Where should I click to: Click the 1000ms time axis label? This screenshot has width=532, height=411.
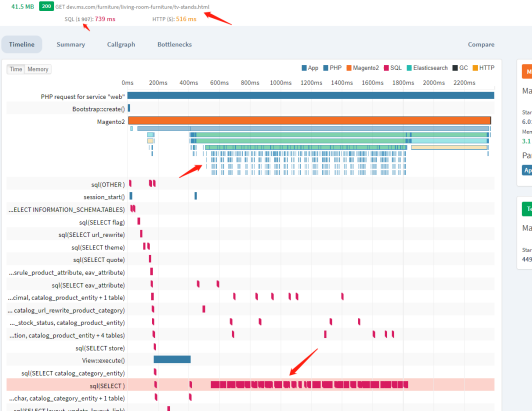tap(281, 83)
